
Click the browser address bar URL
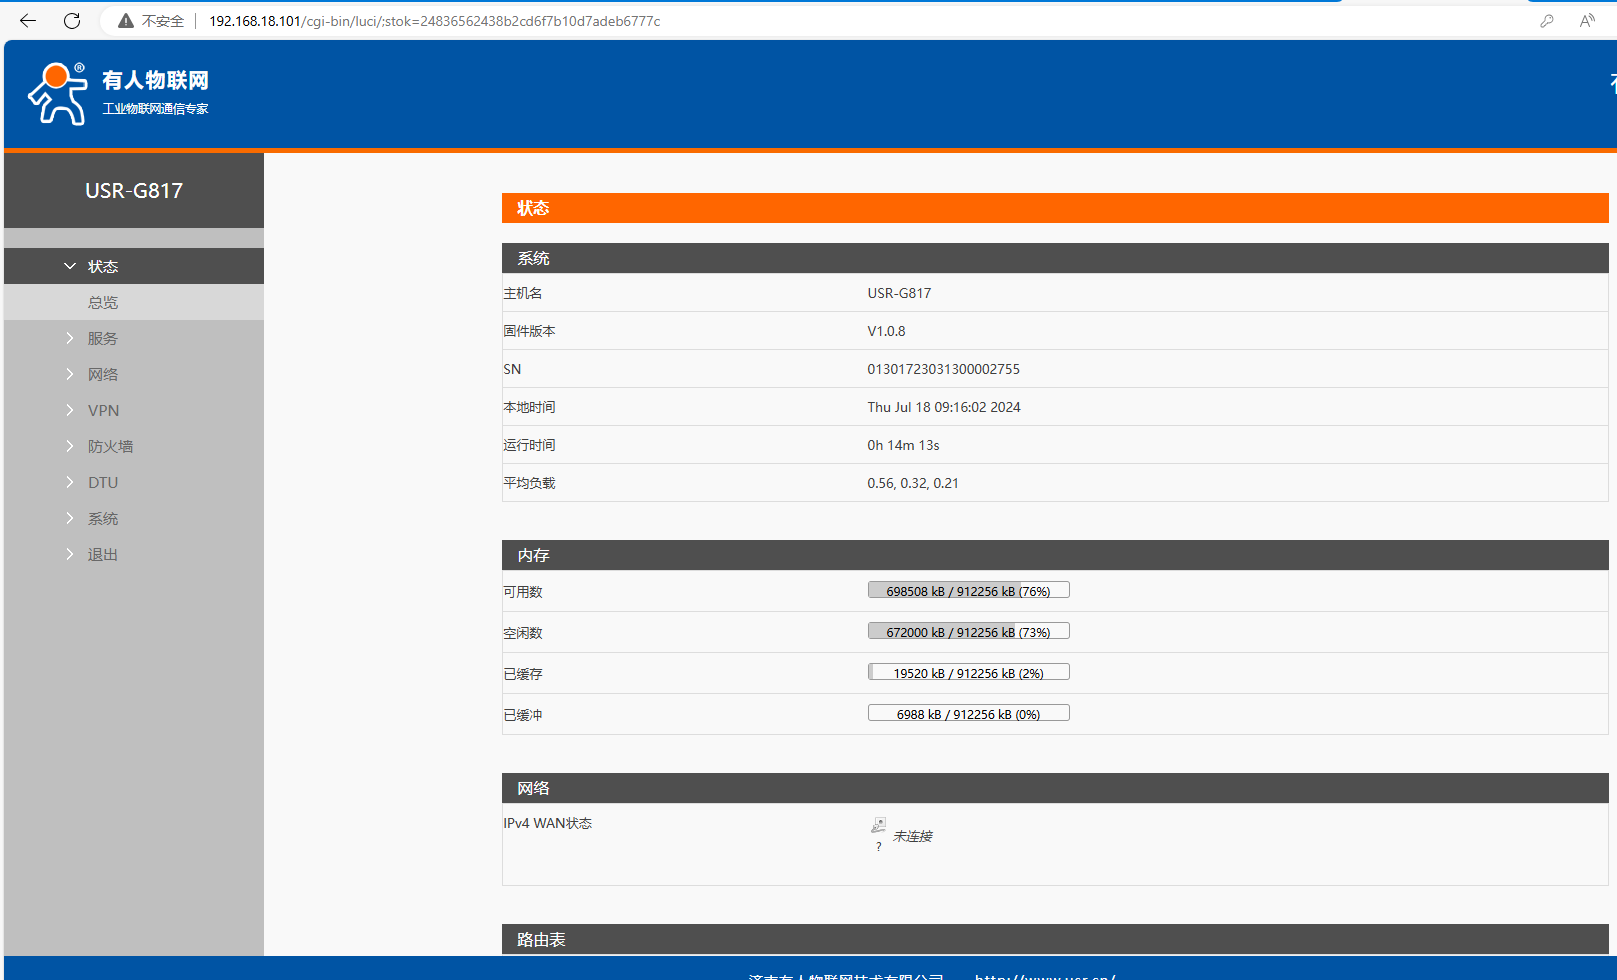pos(434,21)
